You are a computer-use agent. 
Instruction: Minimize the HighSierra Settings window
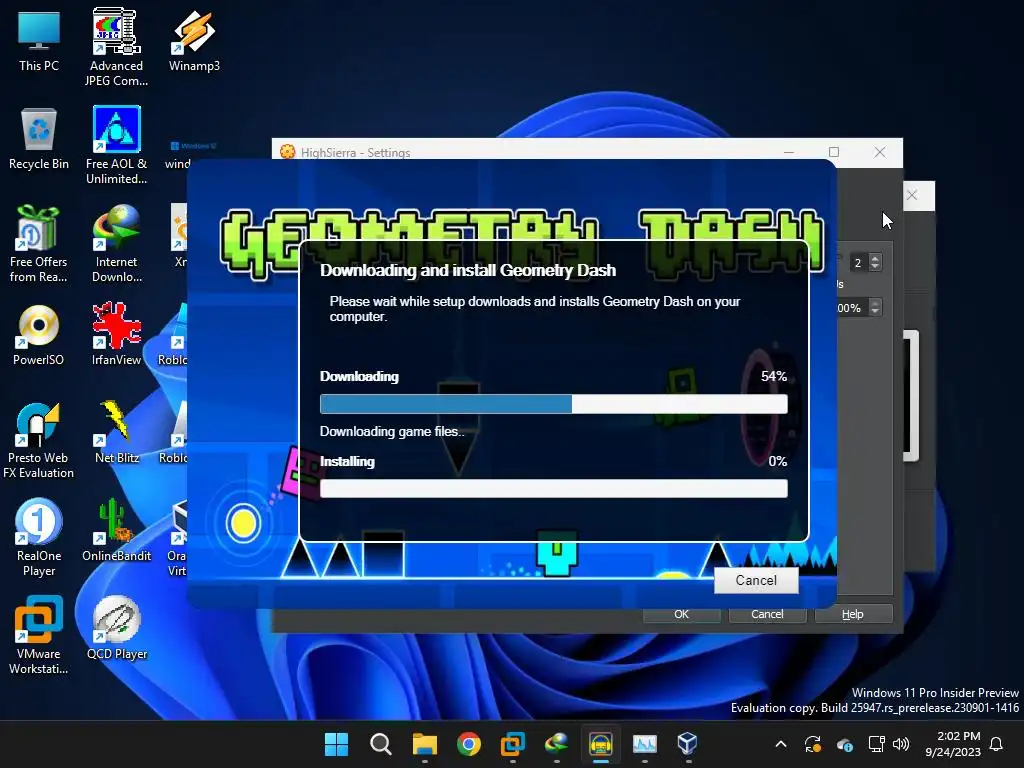point(789,152)
